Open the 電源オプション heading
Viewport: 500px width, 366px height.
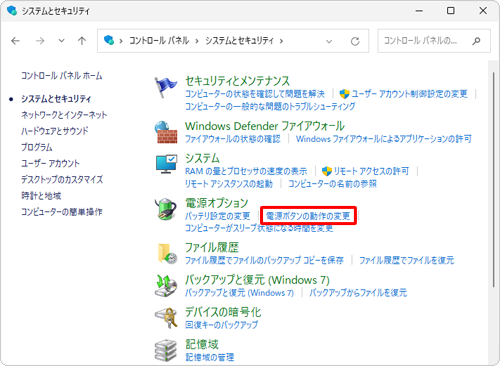[217, 203]
